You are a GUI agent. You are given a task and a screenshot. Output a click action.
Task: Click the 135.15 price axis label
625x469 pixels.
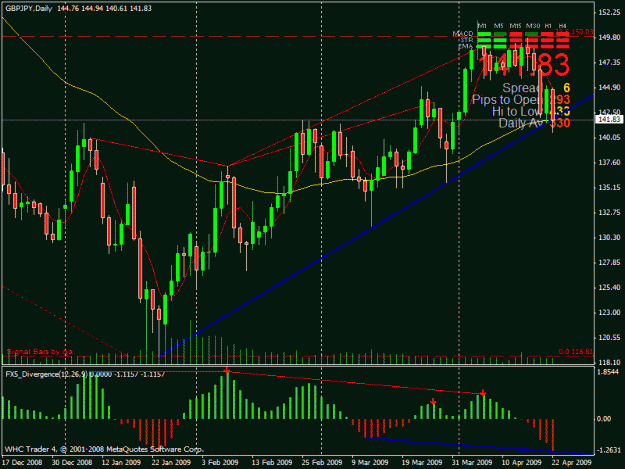pyautogui.click(x=609, y=187)
